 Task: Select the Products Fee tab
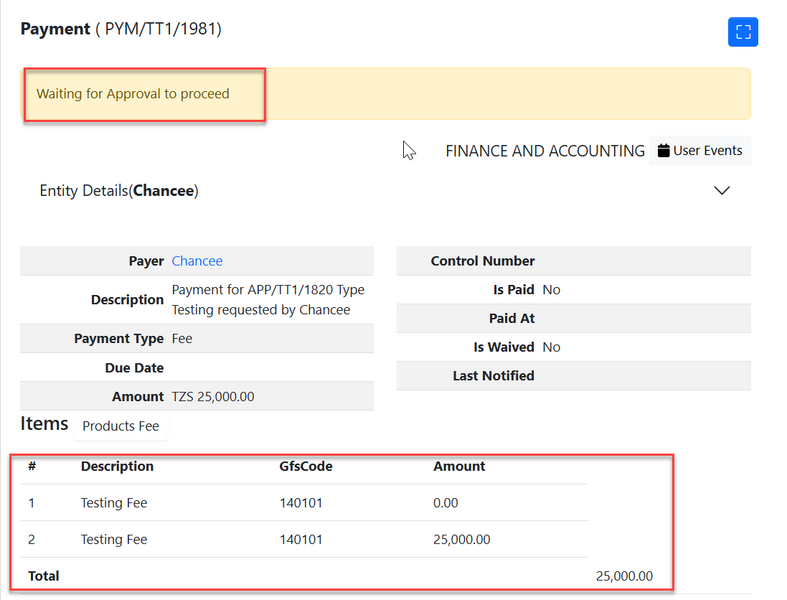(120, 426)
